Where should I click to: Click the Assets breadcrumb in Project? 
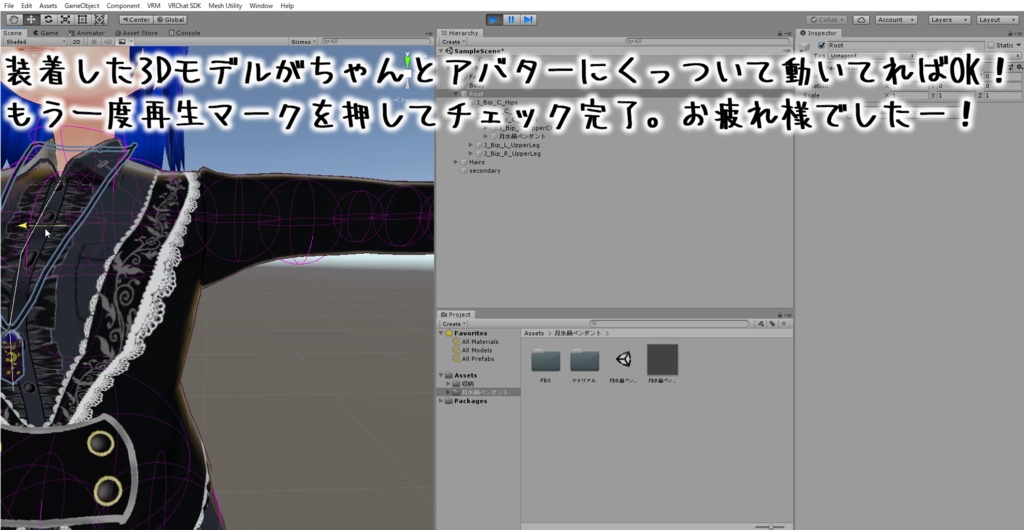pos(534,333)
